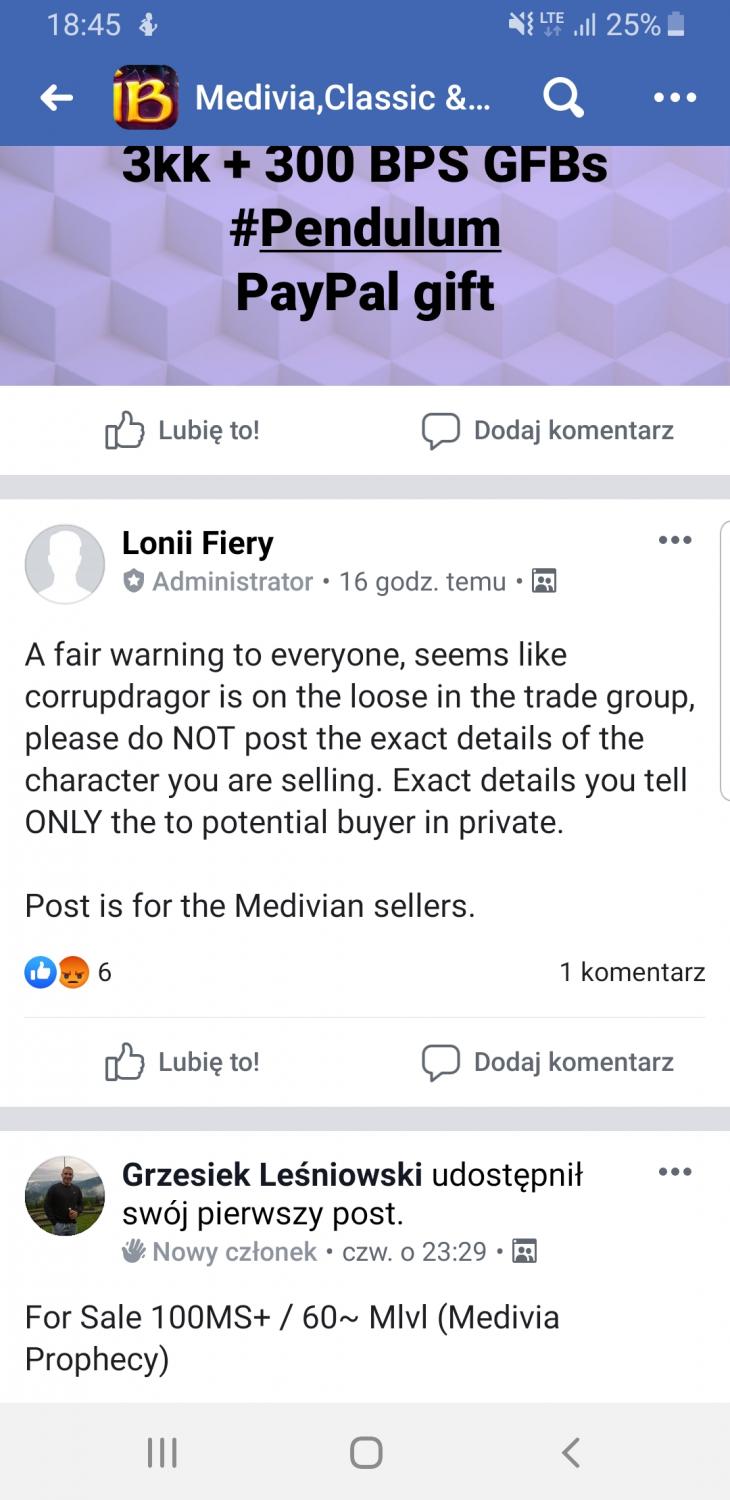Open the group title Medivia,Classic
The image size is (730, 1500).
point(342,98)
